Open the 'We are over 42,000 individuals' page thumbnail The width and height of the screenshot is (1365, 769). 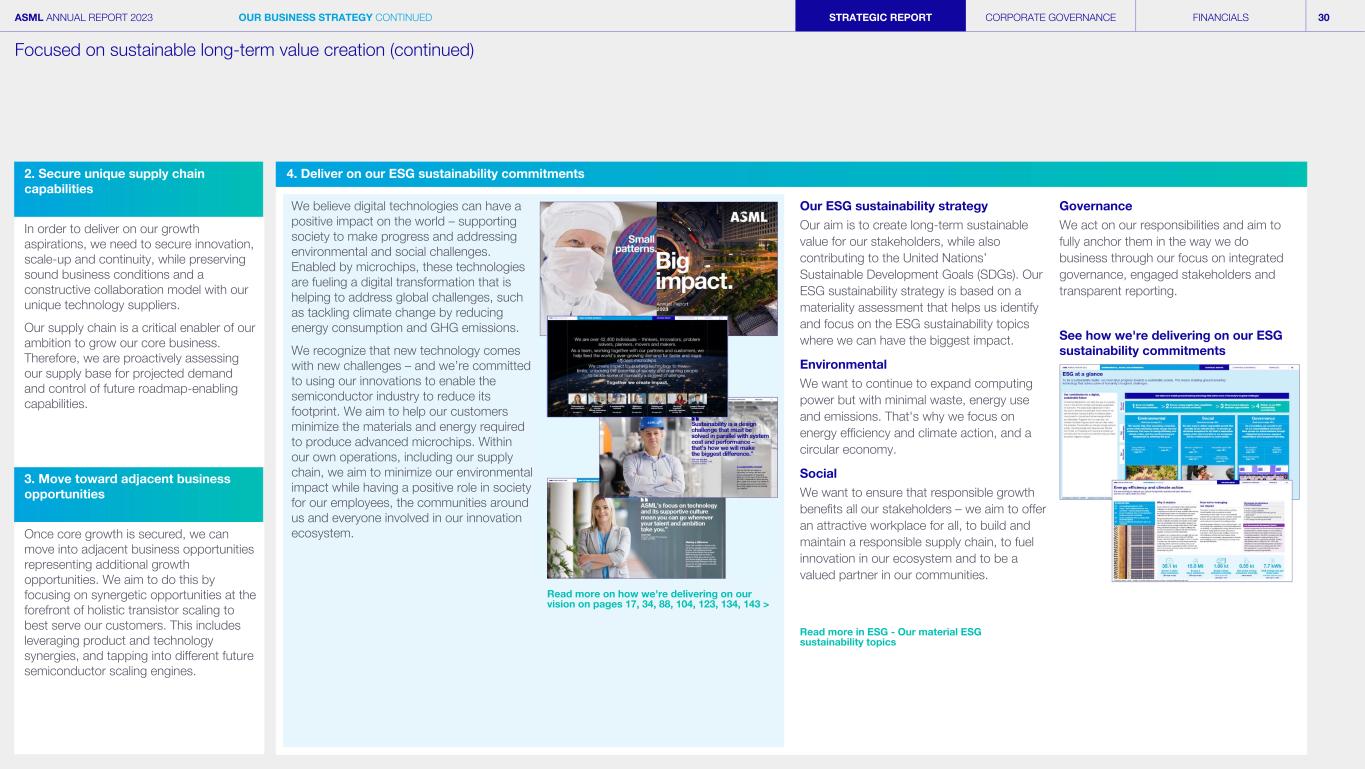tap(636, 366)
